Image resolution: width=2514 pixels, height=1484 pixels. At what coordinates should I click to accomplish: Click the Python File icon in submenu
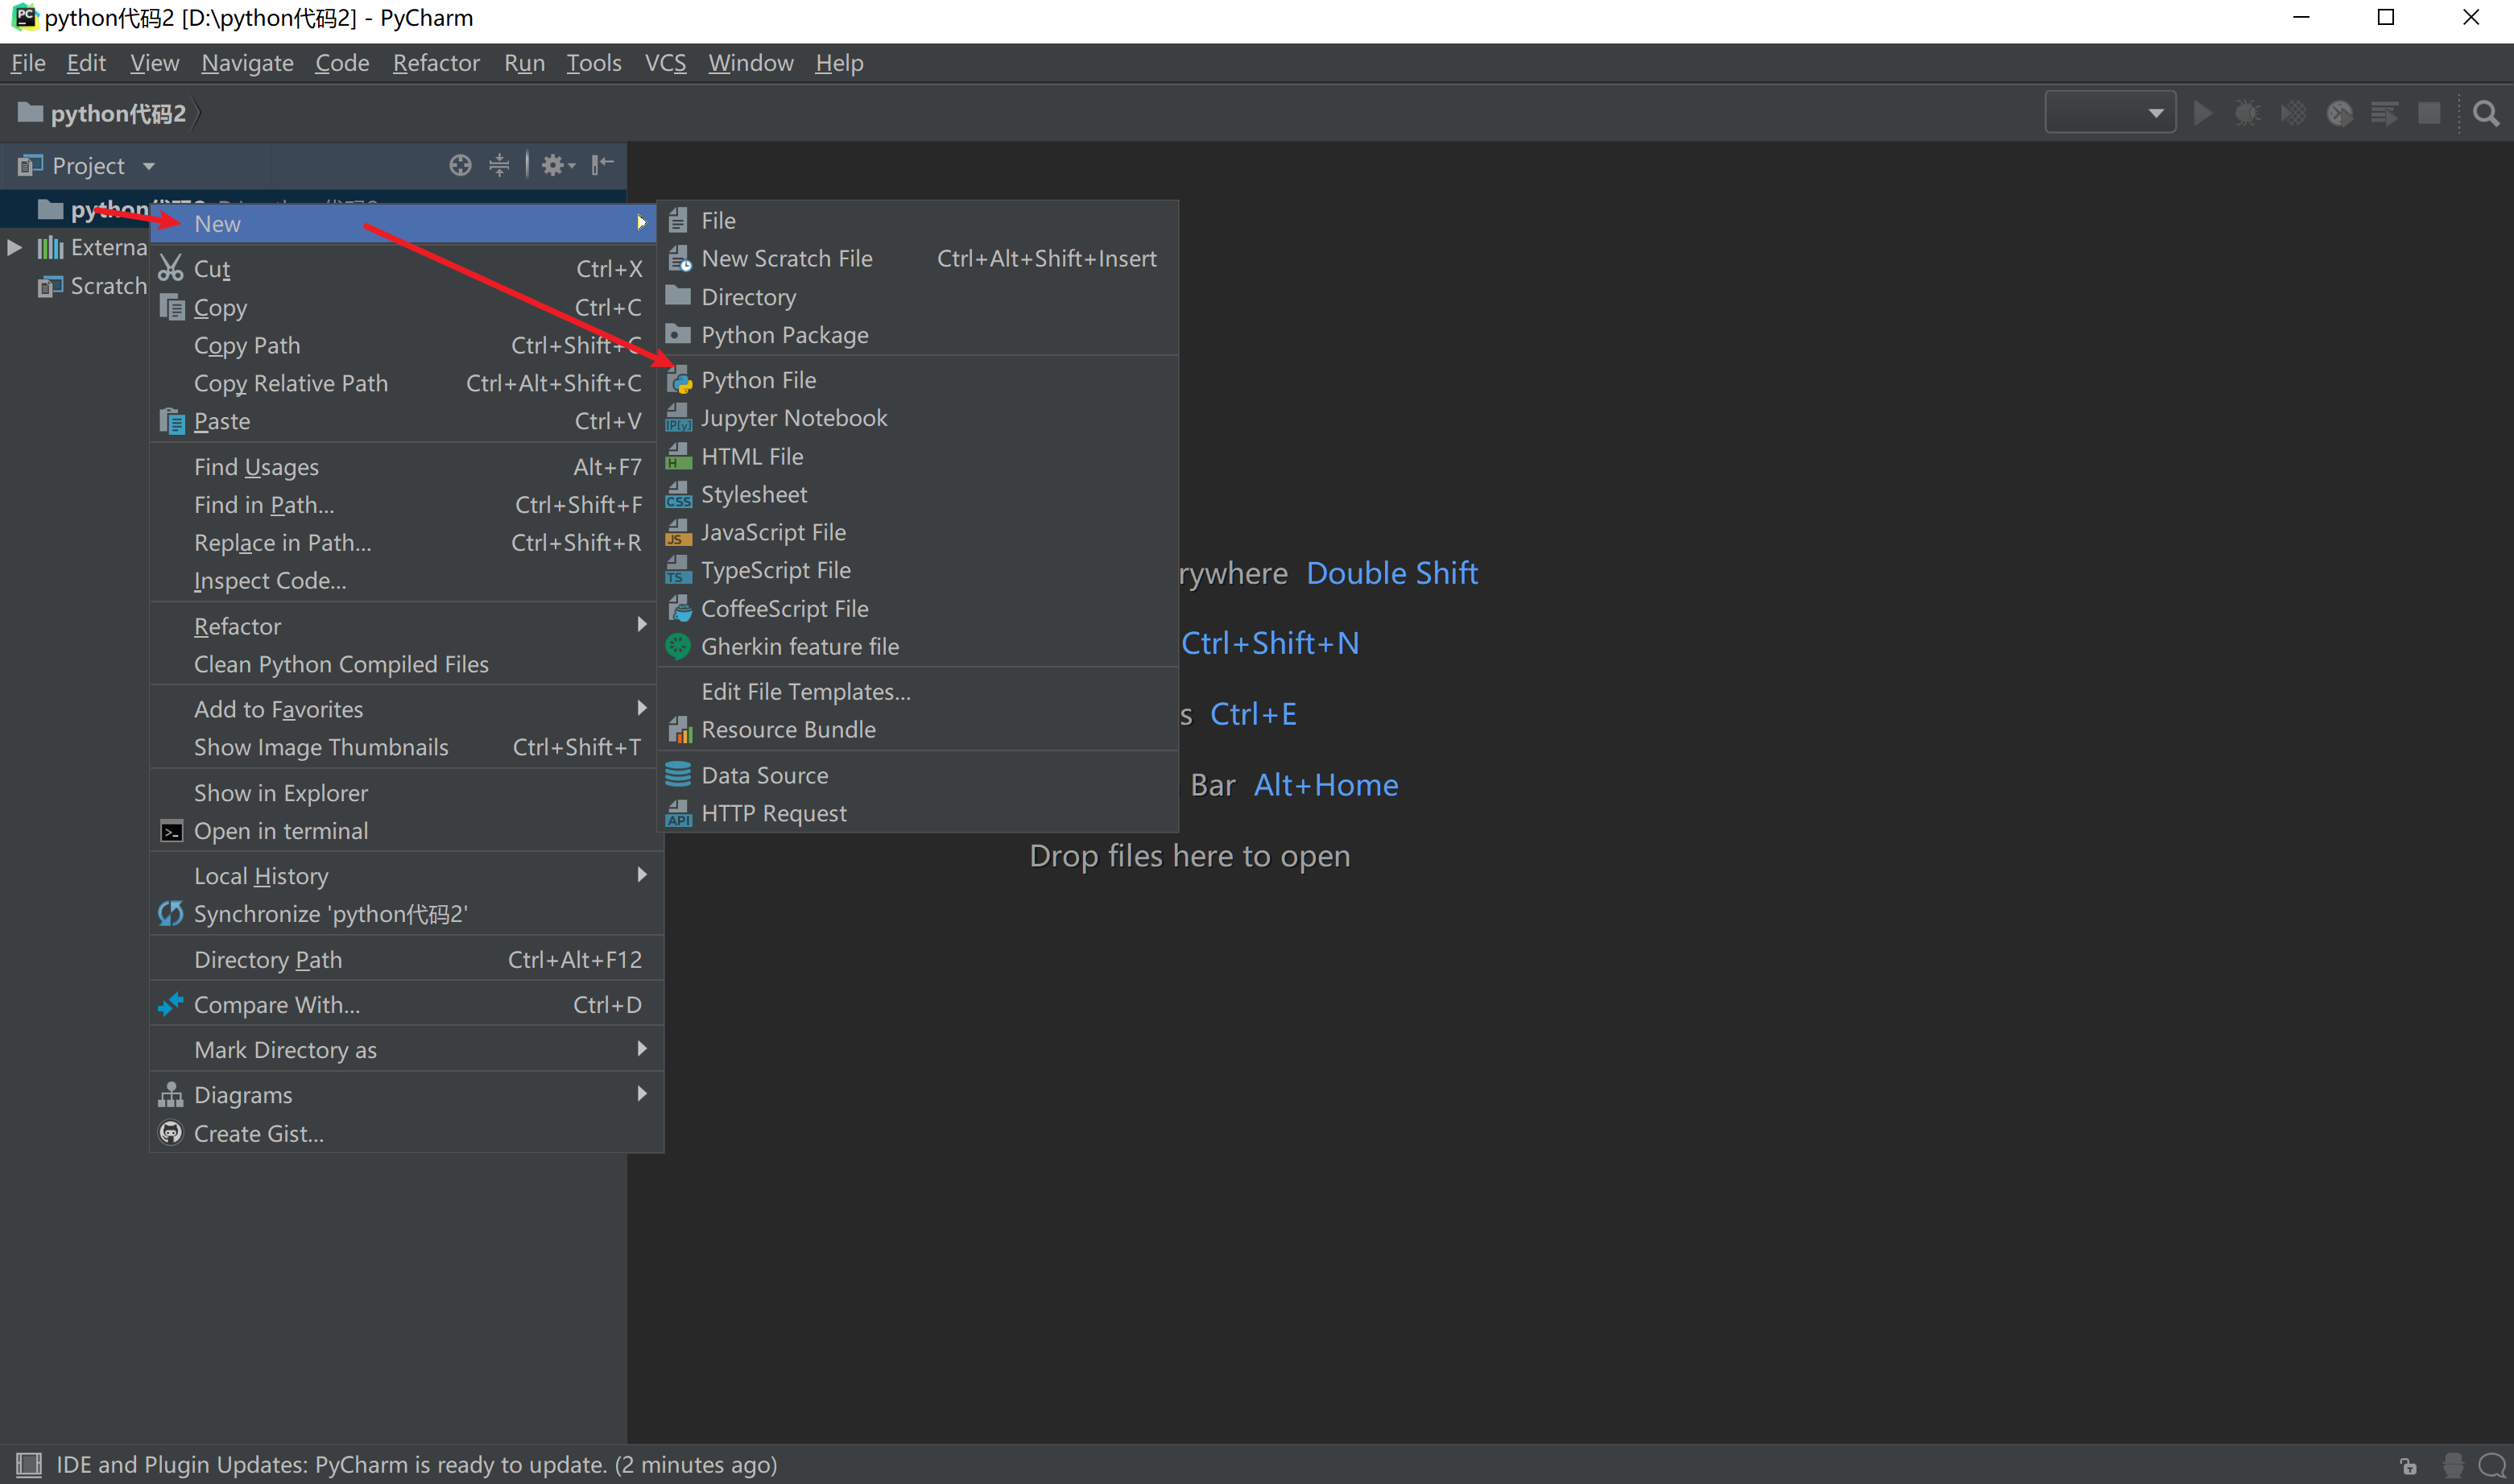[x=679, y=380]
